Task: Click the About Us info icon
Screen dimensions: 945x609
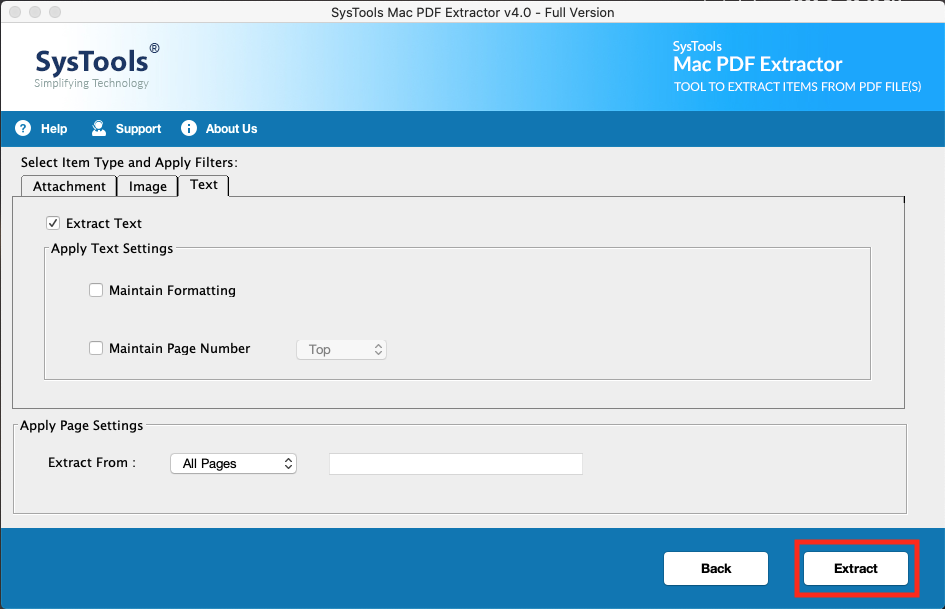Action: [189, 128]
